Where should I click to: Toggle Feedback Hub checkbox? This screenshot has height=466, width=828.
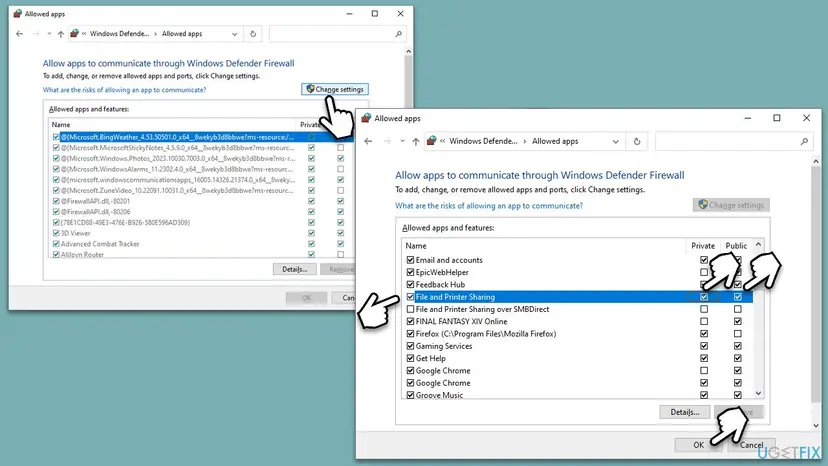coord(410,284)
